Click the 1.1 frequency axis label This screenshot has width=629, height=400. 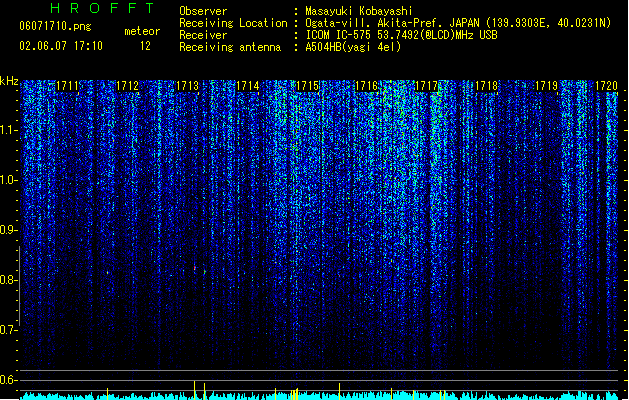coord(8,130)
